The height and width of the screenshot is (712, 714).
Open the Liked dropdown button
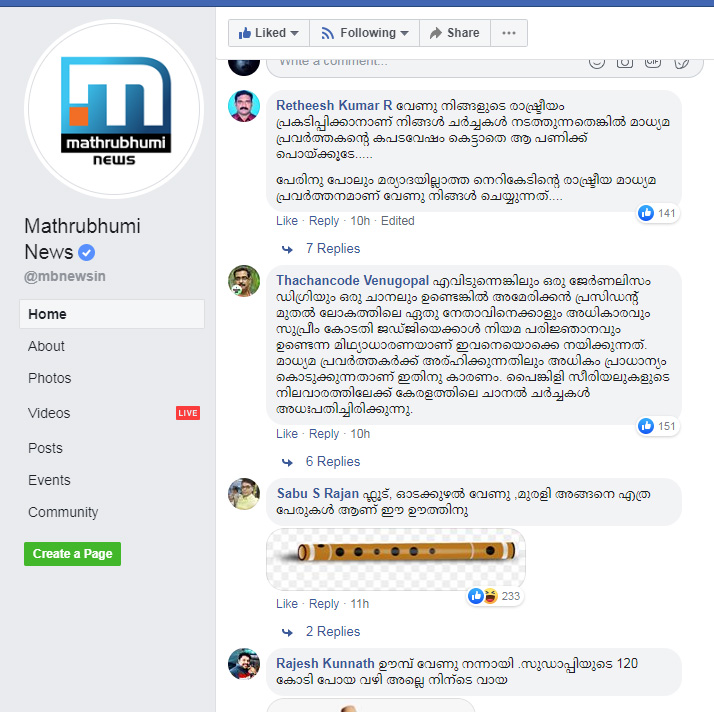coord(269,33)
